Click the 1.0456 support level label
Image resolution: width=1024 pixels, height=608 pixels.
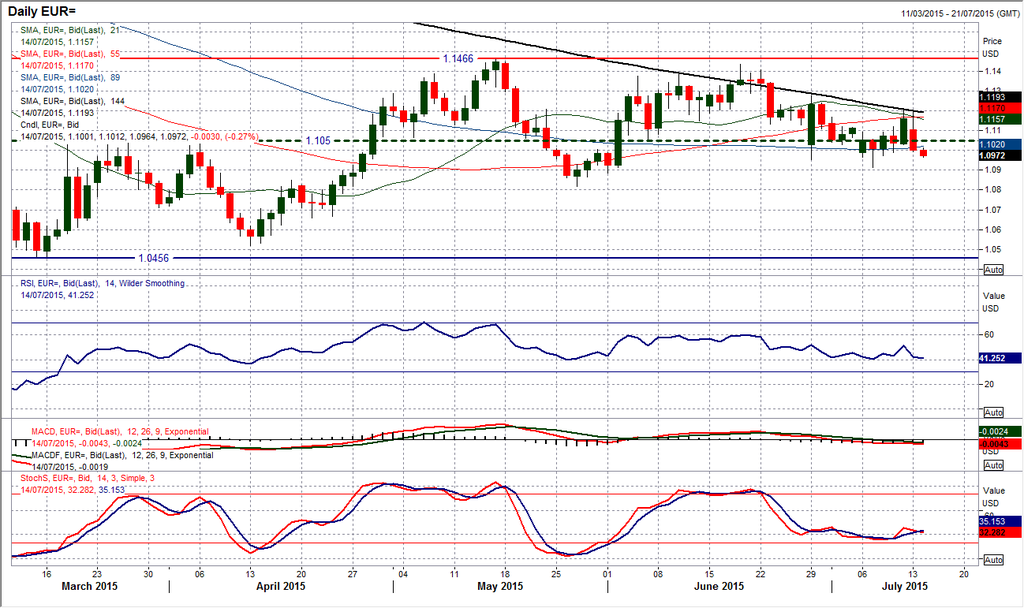(153, 258)
